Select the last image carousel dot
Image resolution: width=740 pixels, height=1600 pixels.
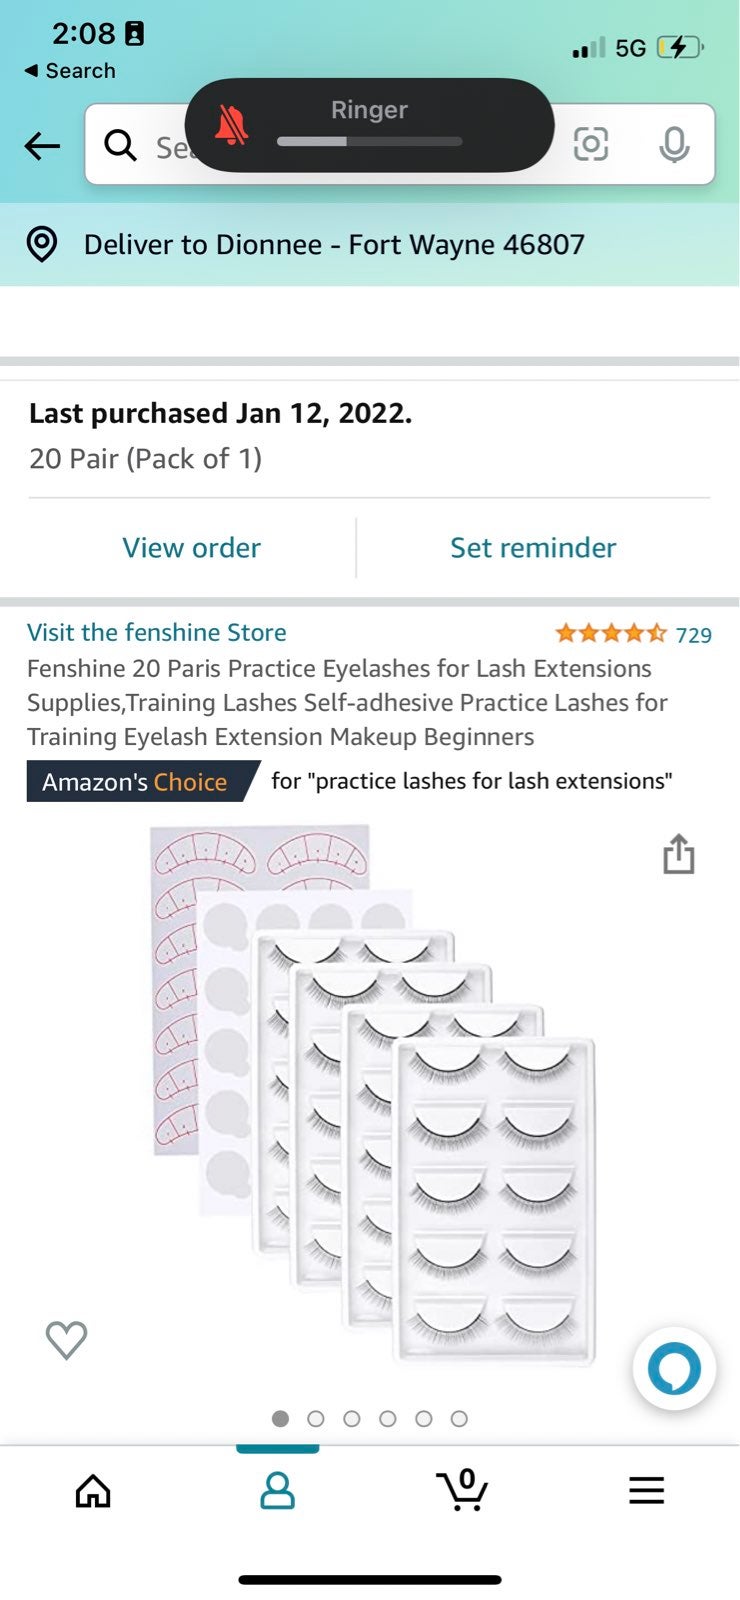click(x=459, y=1419)
